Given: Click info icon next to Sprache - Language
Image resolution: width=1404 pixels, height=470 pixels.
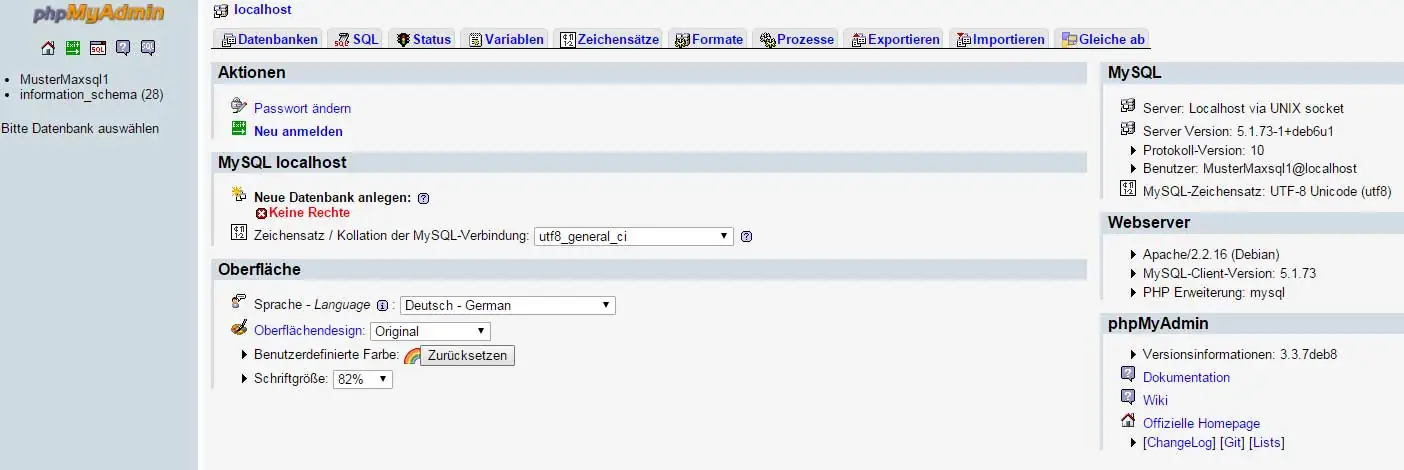Looking at the screenshot, I should pos(382,306).
